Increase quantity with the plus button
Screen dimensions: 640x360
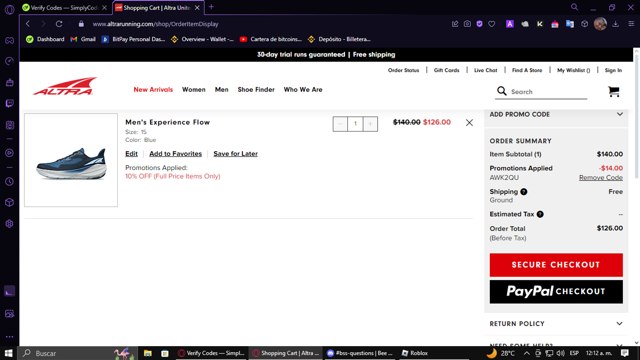370,124
